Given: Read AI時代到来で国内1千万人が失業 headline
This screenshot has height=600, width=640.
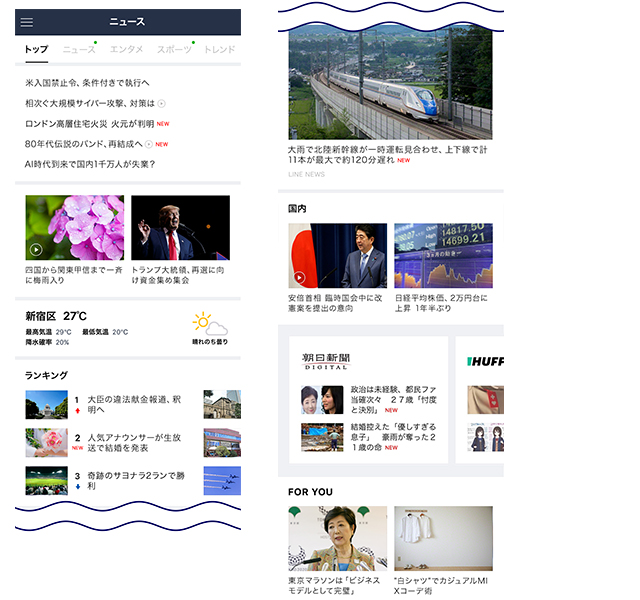Looking at the screenshot, I should 90,164.
